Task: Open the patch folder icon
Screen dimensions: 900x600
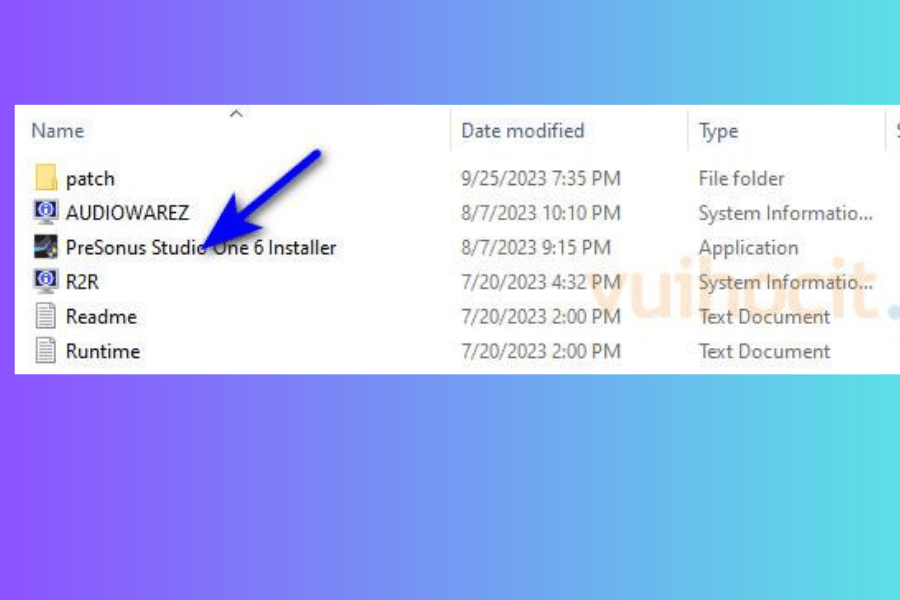Action: [x=46, y=177]
